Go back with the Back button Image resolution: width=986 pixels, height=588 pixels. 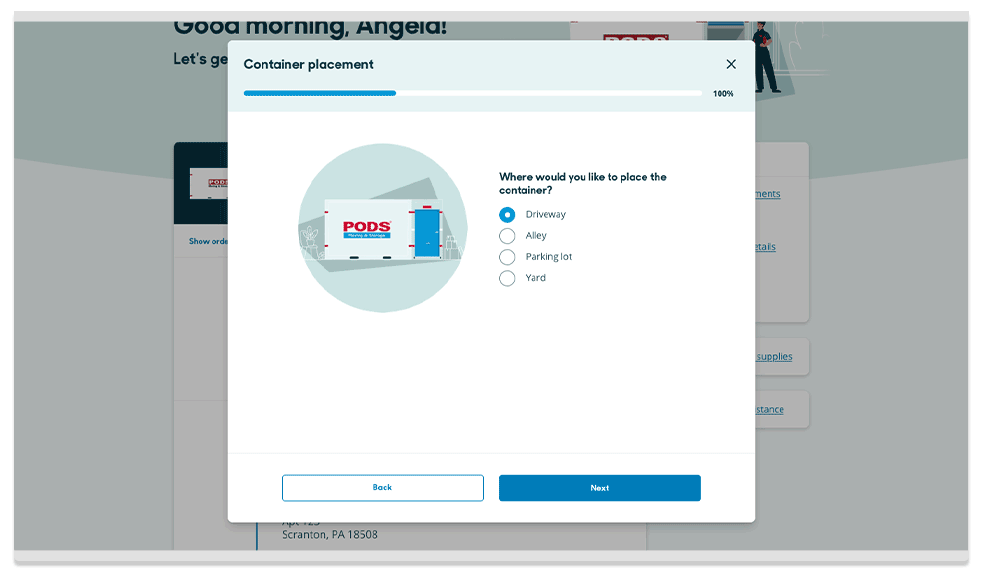382,488
